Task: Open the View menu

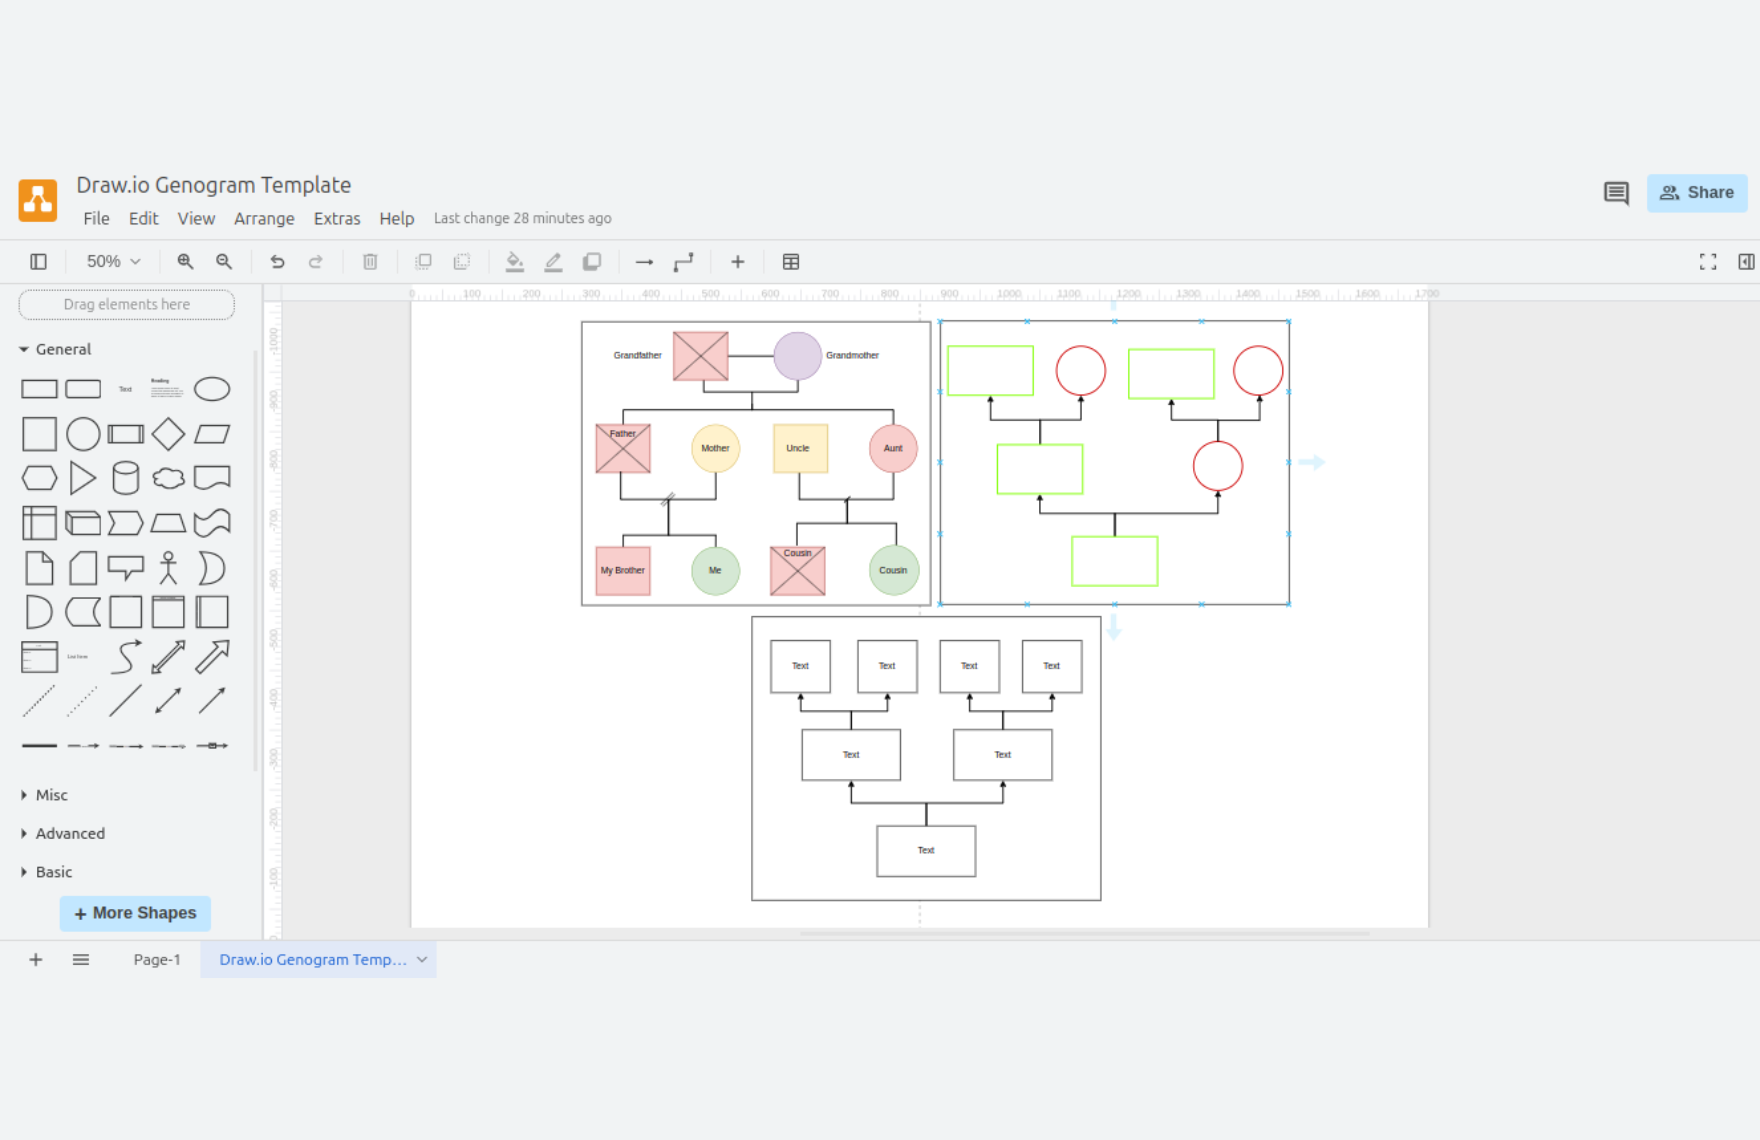Action: pos(196,218)
